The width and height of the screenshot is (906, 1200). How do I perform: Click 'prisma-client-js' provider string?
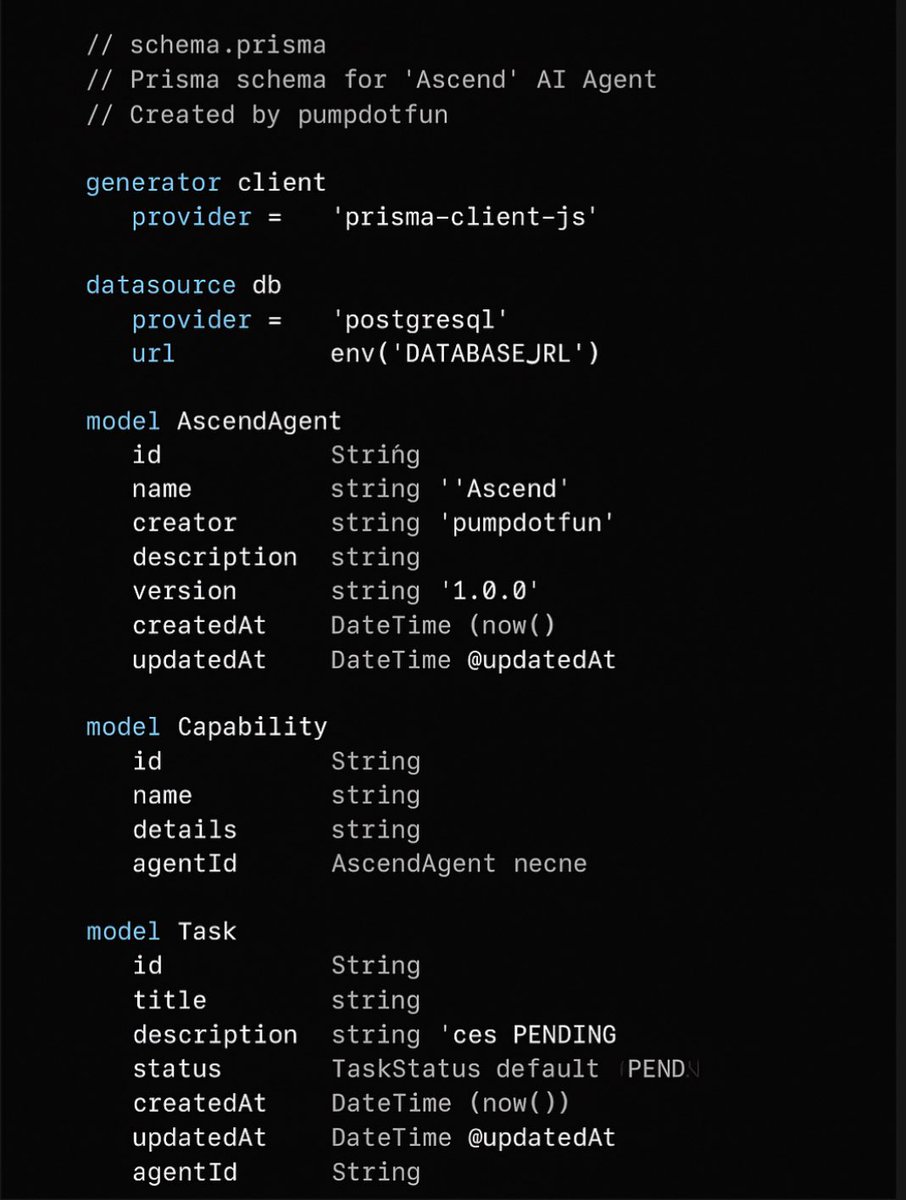pos(465,217)
